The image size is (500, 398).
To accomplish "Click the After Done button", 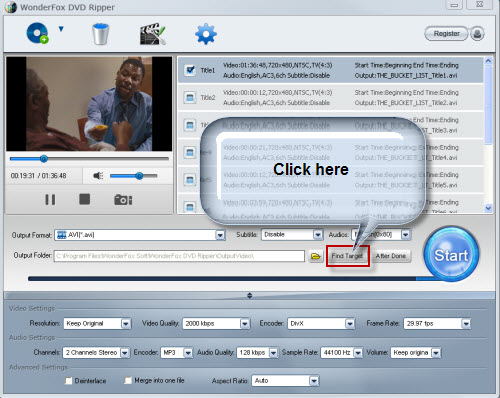I will pyautogui.click(x=391, y=256).
